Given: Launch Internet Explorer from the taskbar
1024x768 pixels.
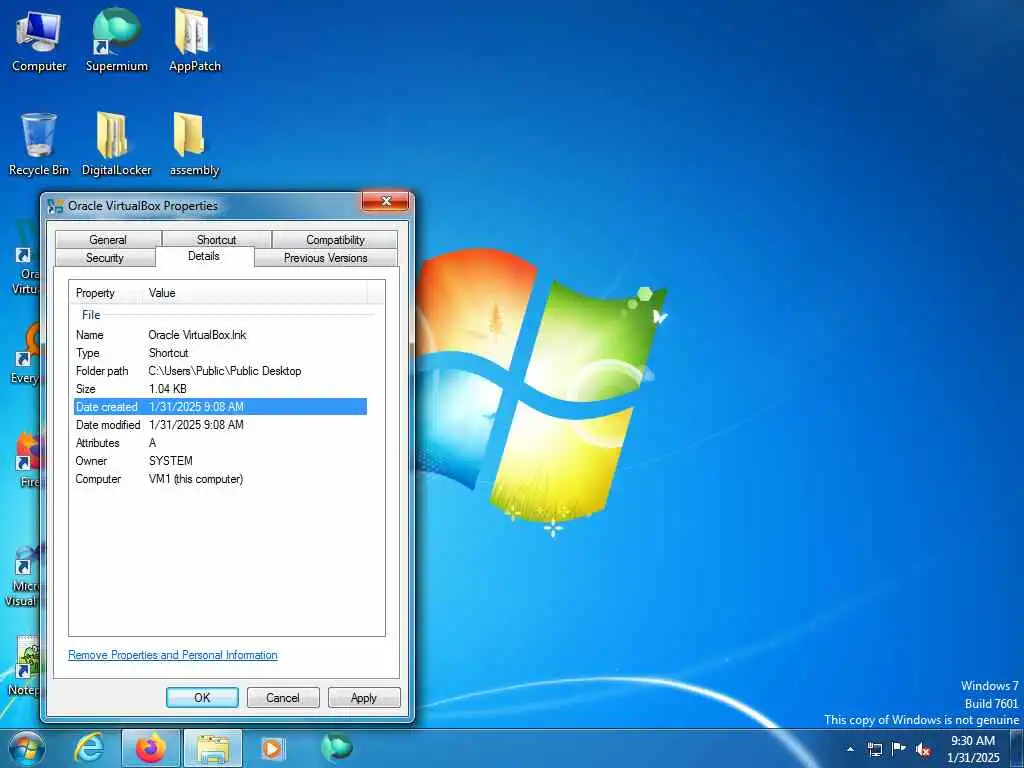Looking at the screenshot, I should point(89,748).
